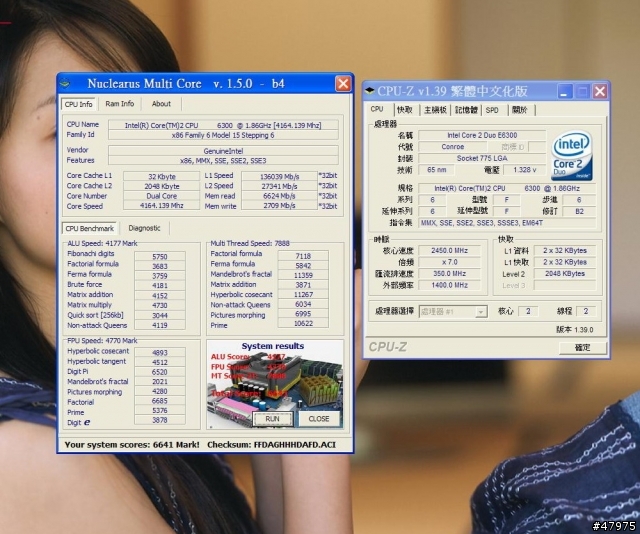
Task: Open the 主機板 tab in CPU-Z
Action: pos(435,110)
